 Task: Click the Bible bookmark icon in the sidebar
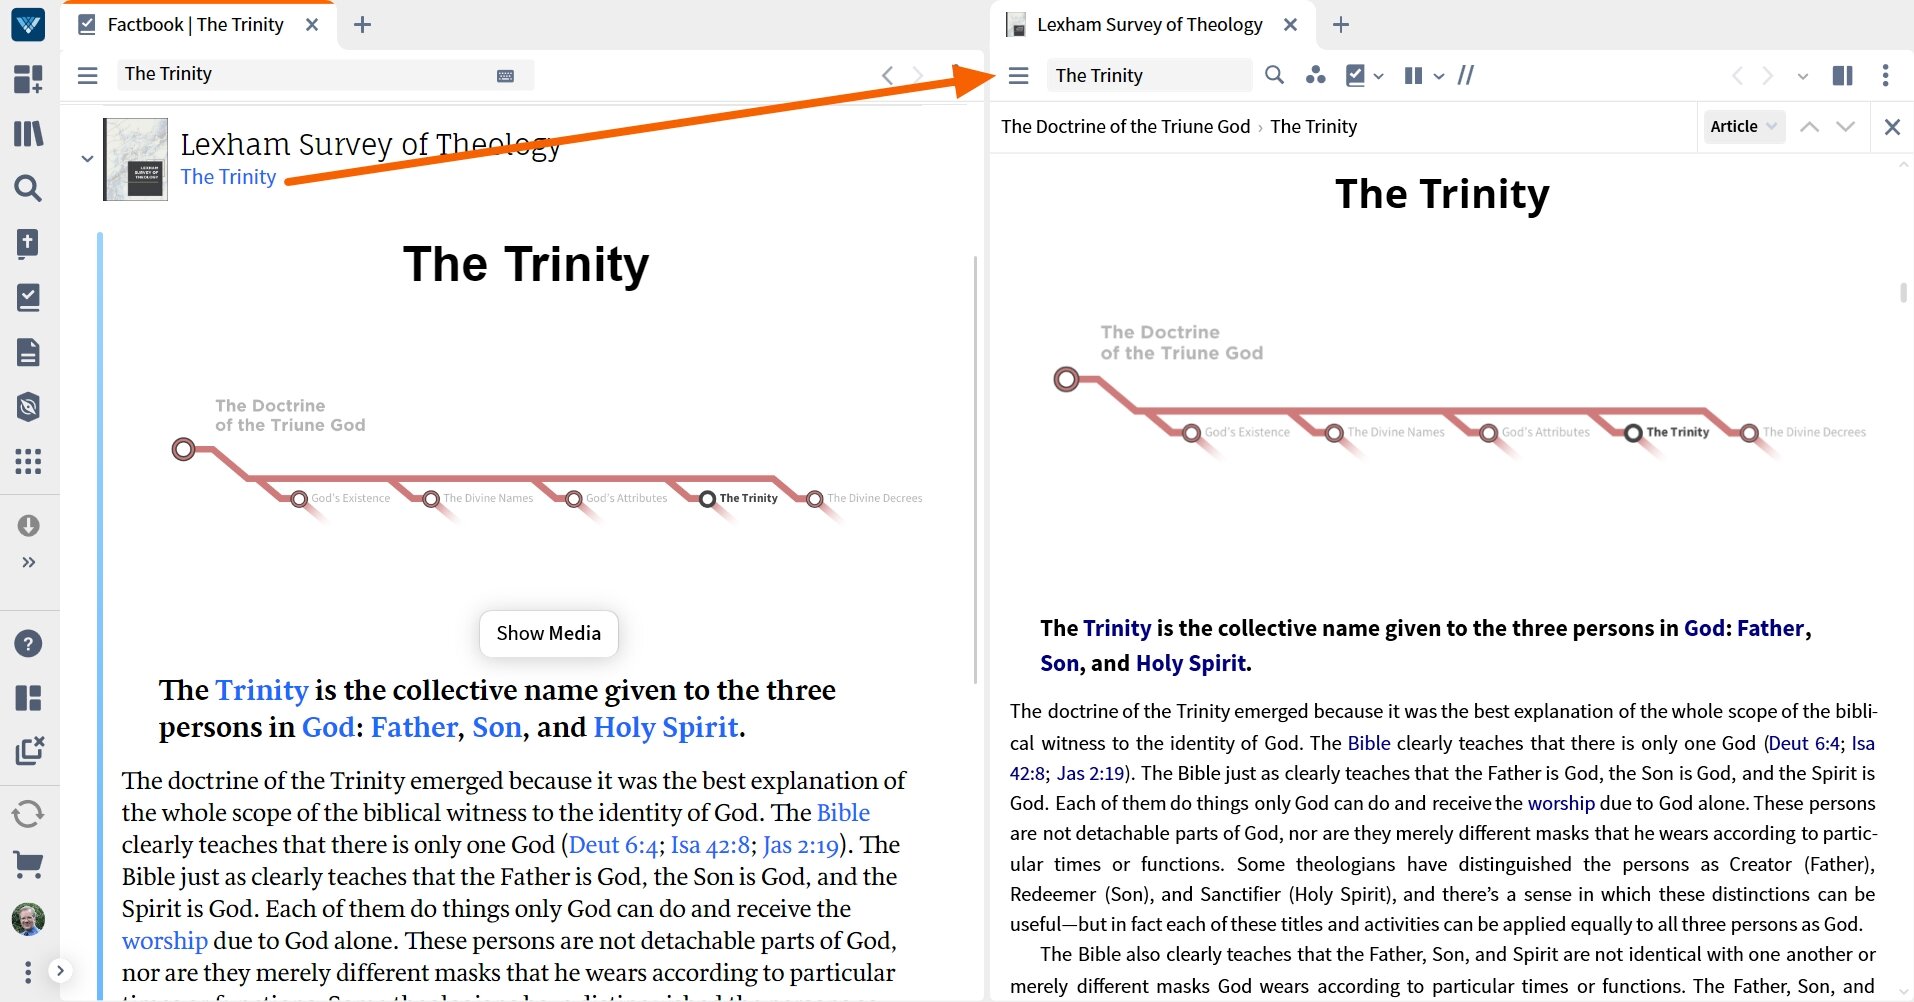pyautogui.click(x=28, y=243)
